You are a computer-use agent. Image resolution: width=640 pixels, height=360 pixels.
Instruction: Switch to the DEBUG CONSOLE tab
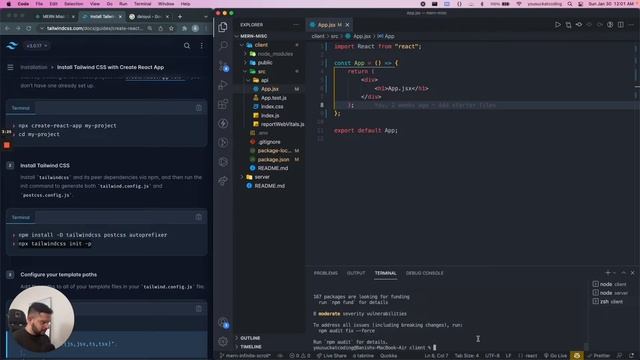pyautogui.click(x=424, y=273)
